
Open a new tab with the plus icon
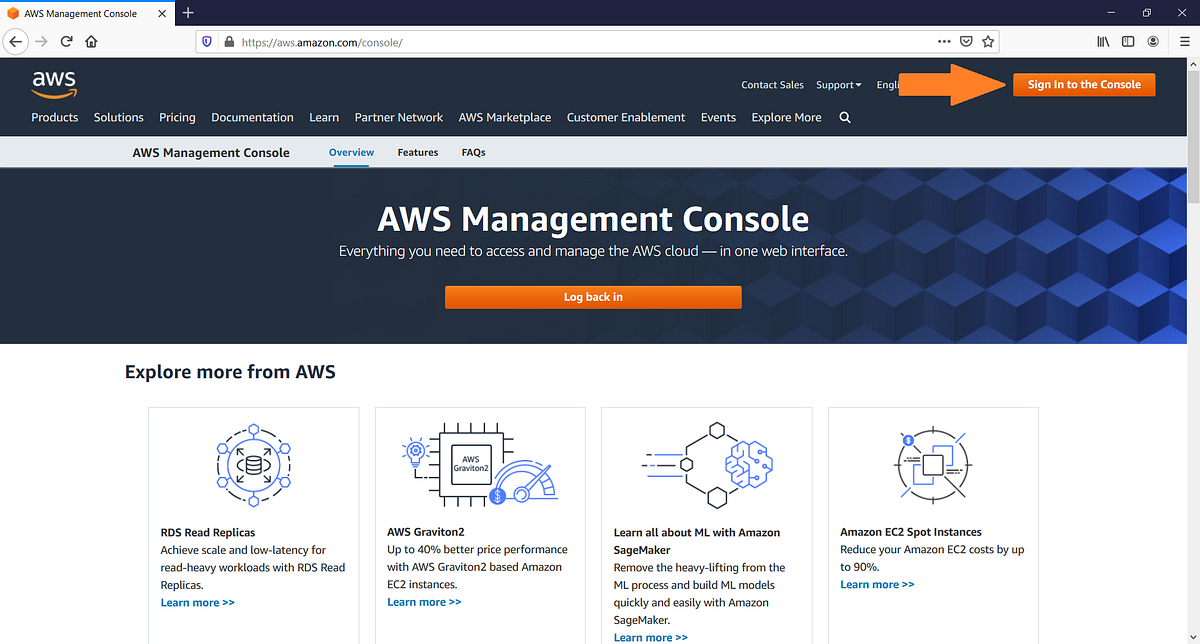click(x=188, y=13)
